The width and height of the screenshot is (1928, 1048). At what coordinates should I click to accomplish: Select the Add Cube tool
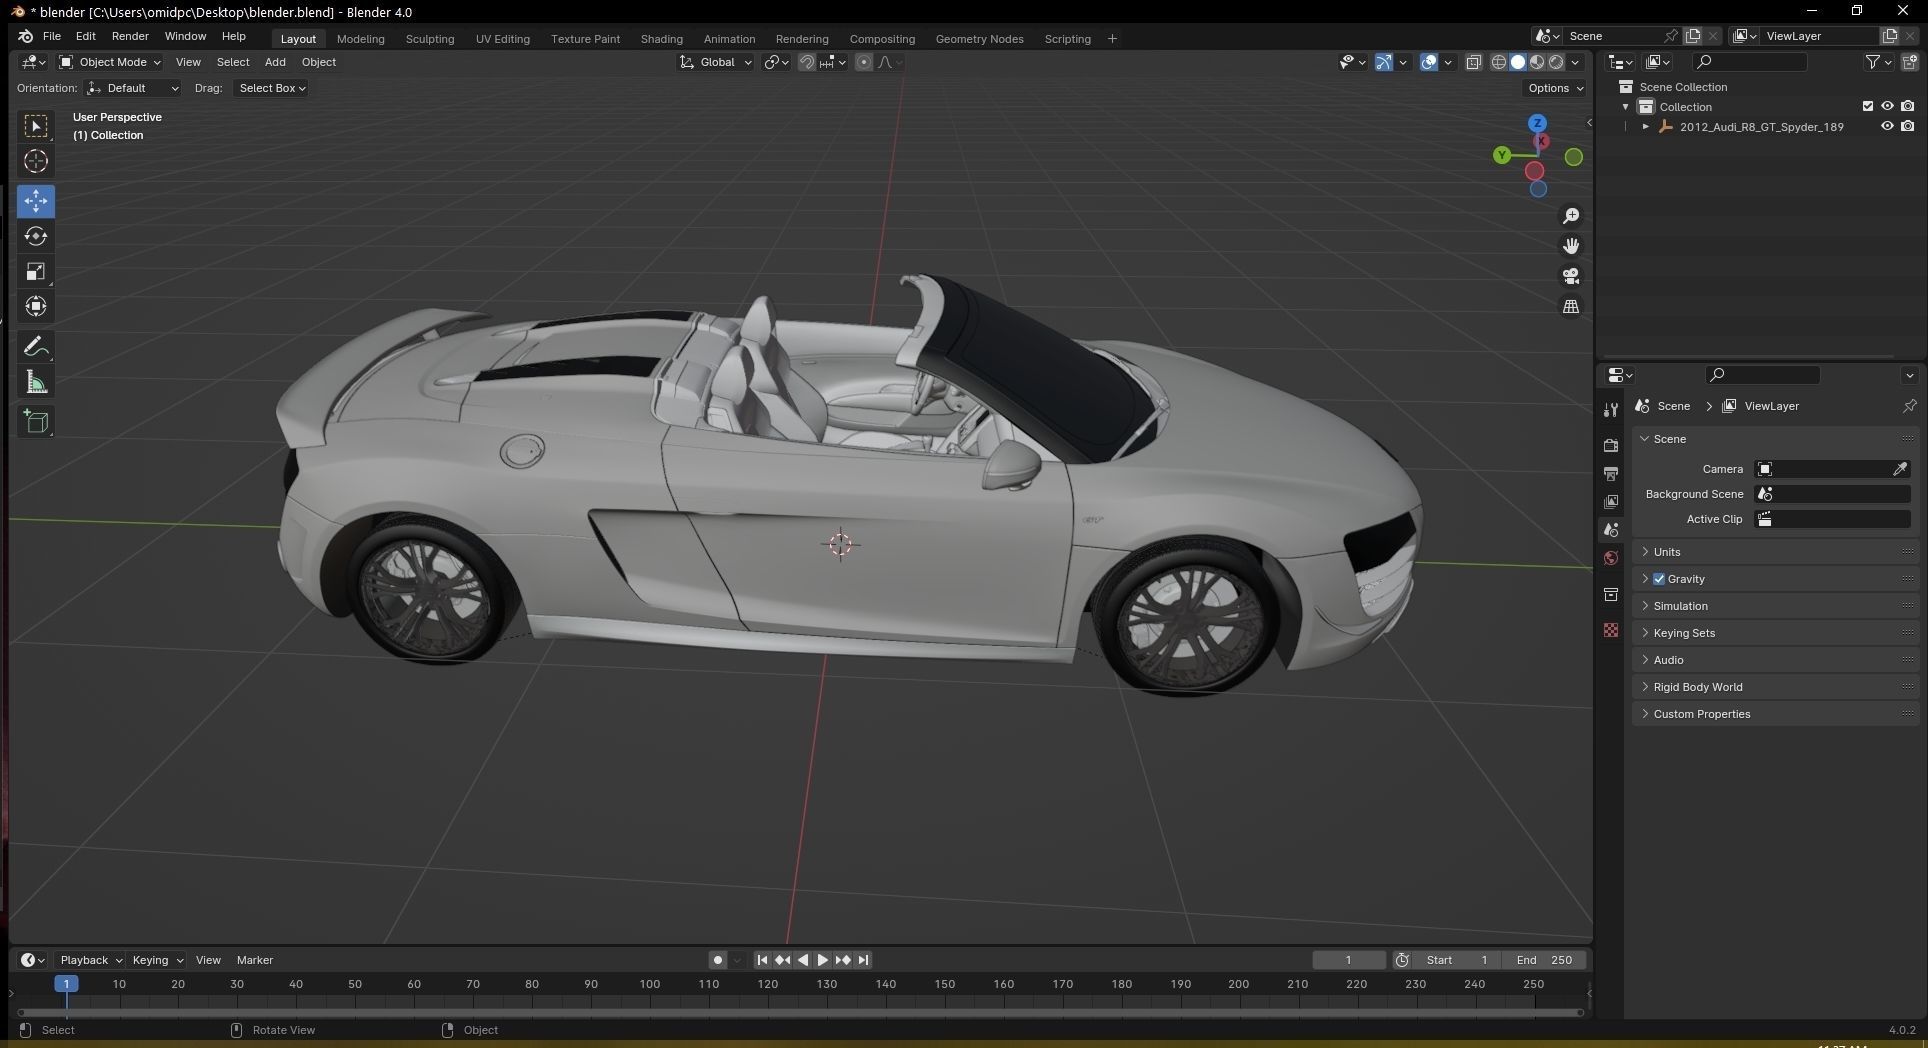(x=36, y=422)
